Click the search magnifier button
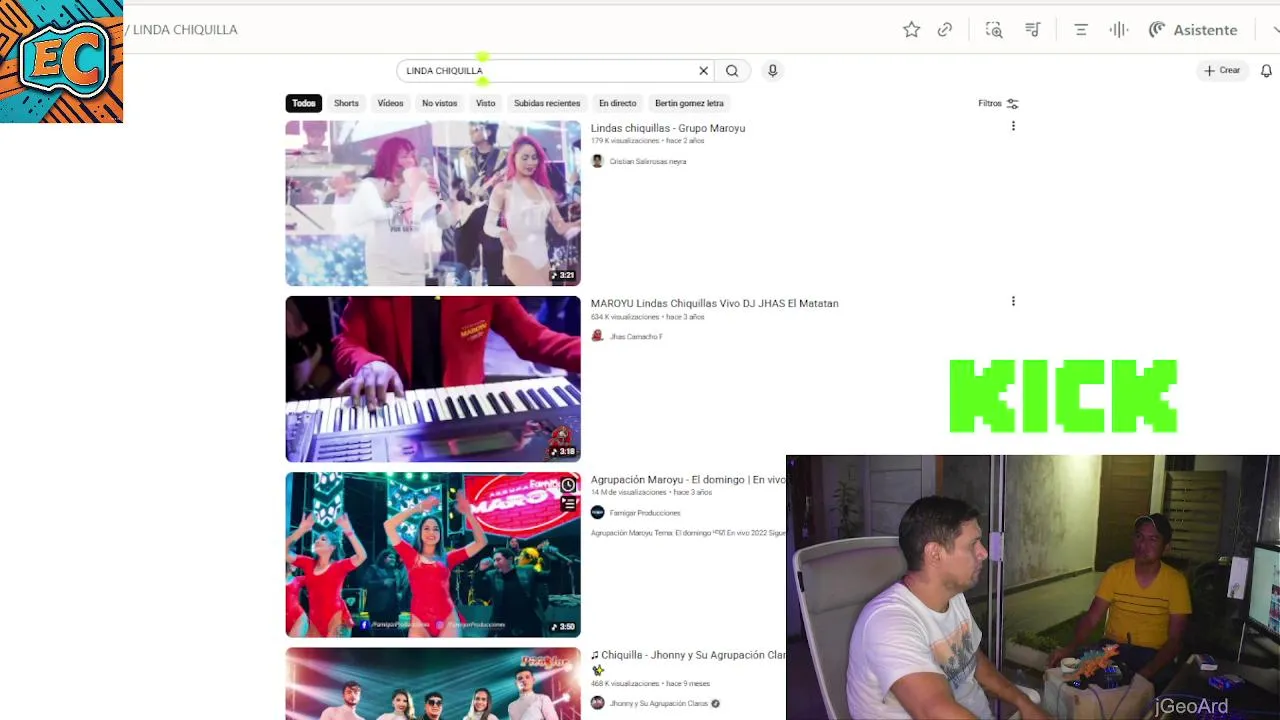Screen dimensions: 1280x720 tap(732, 71)
